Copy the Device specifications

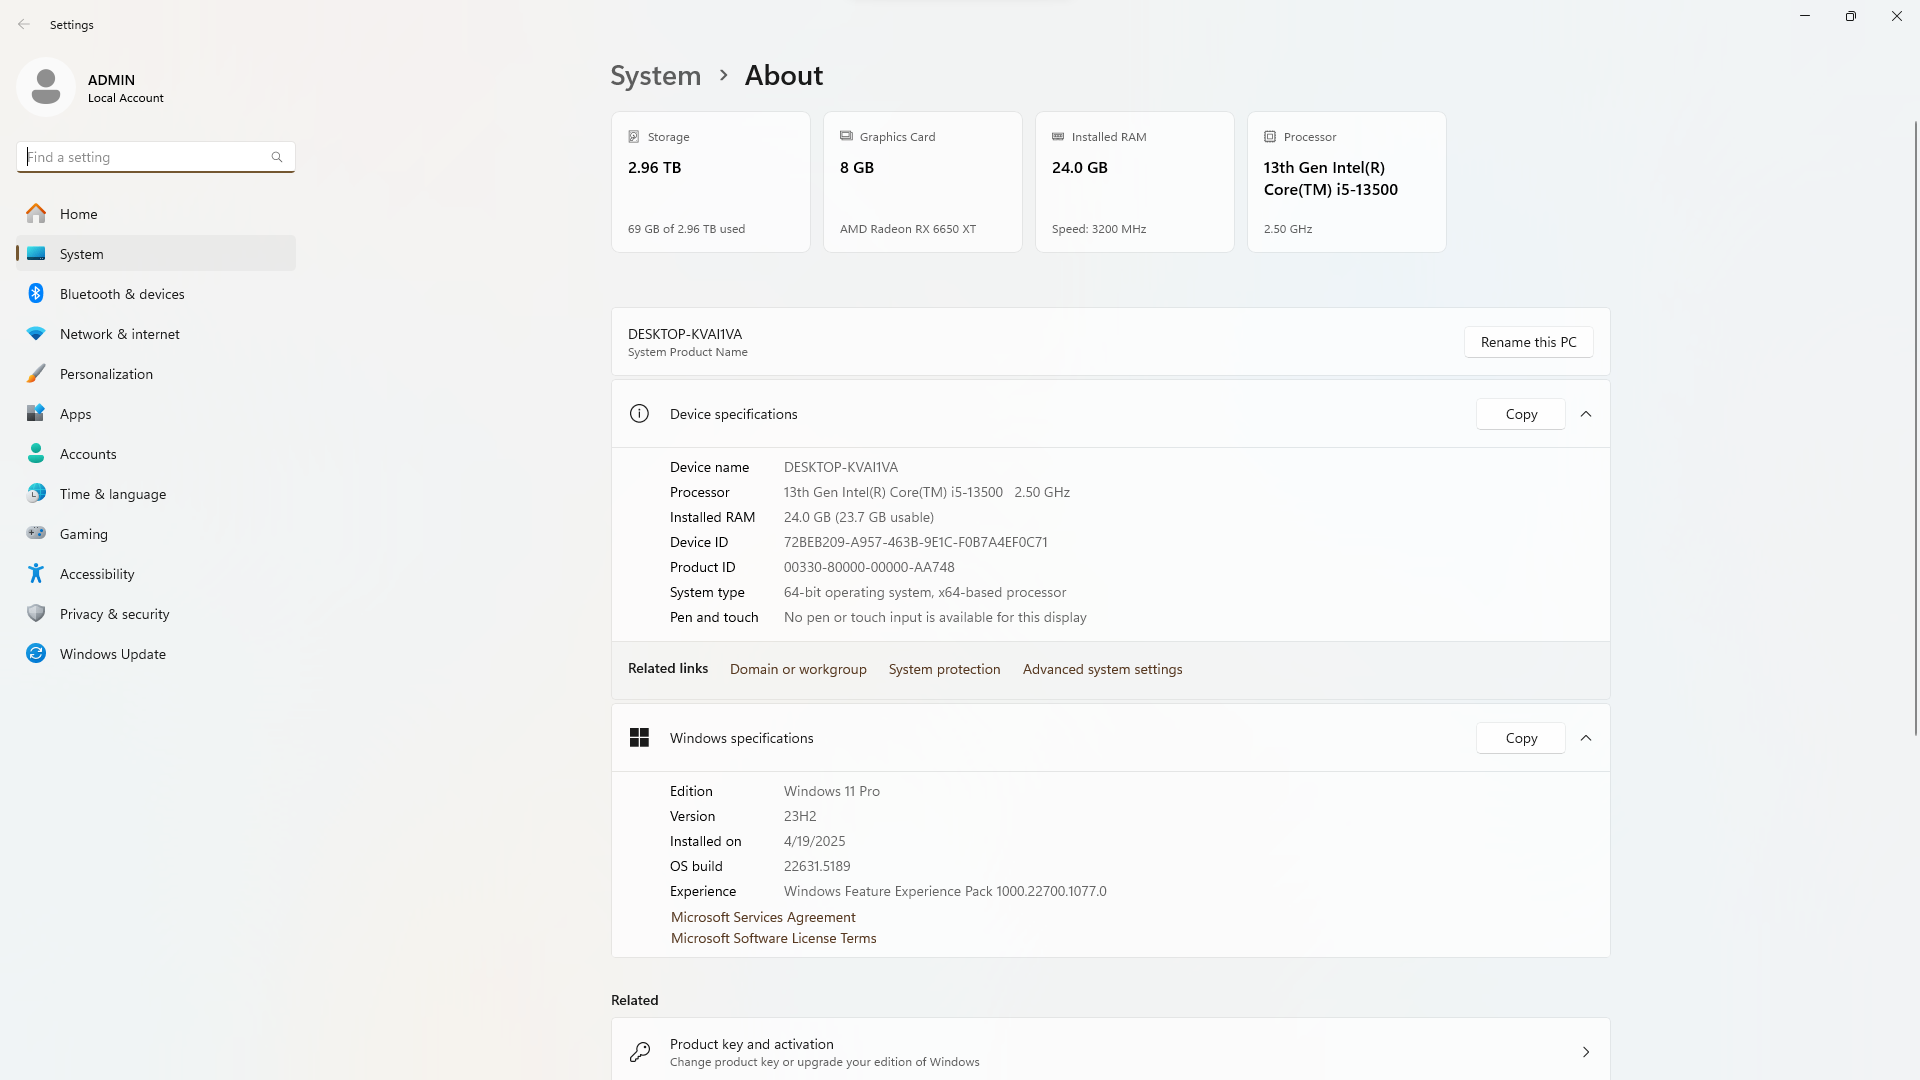[1520, 414]
